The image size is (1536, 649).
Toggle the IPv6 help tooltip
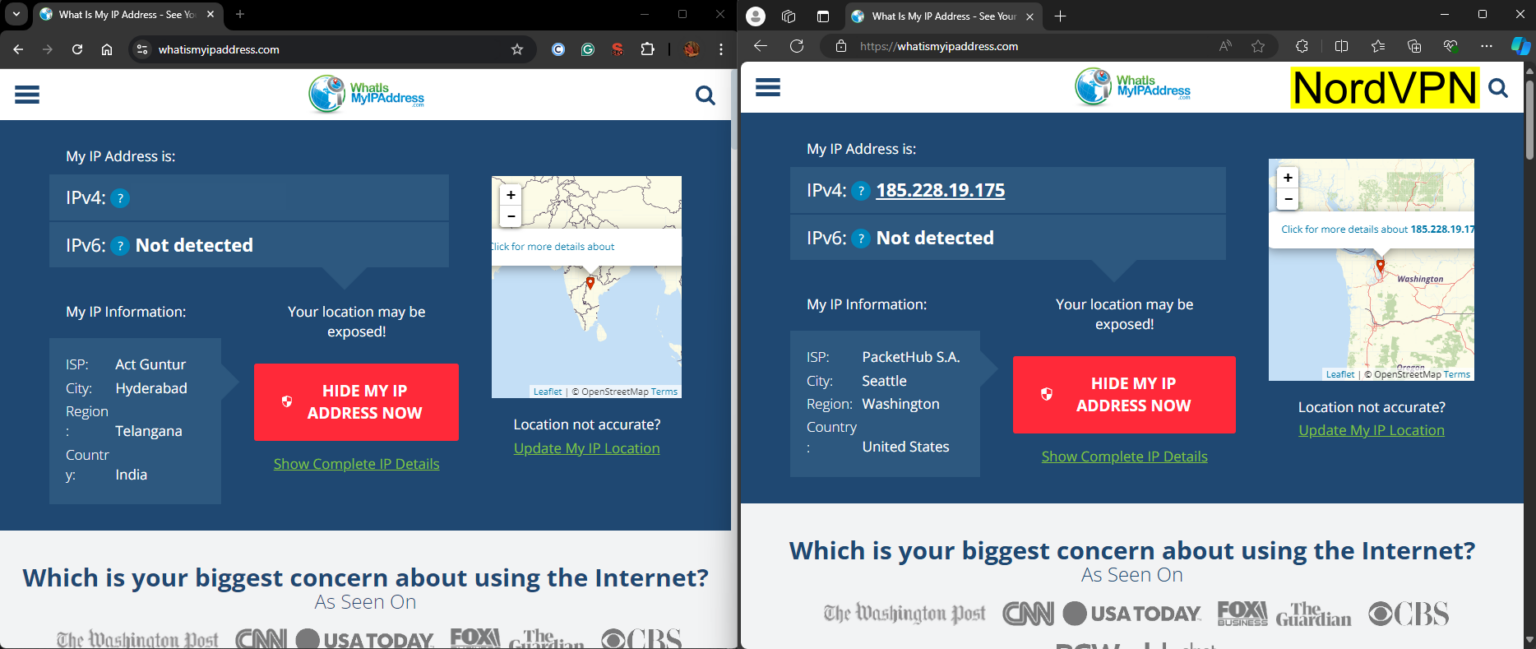pyautogui.click(x=120, y=244)
